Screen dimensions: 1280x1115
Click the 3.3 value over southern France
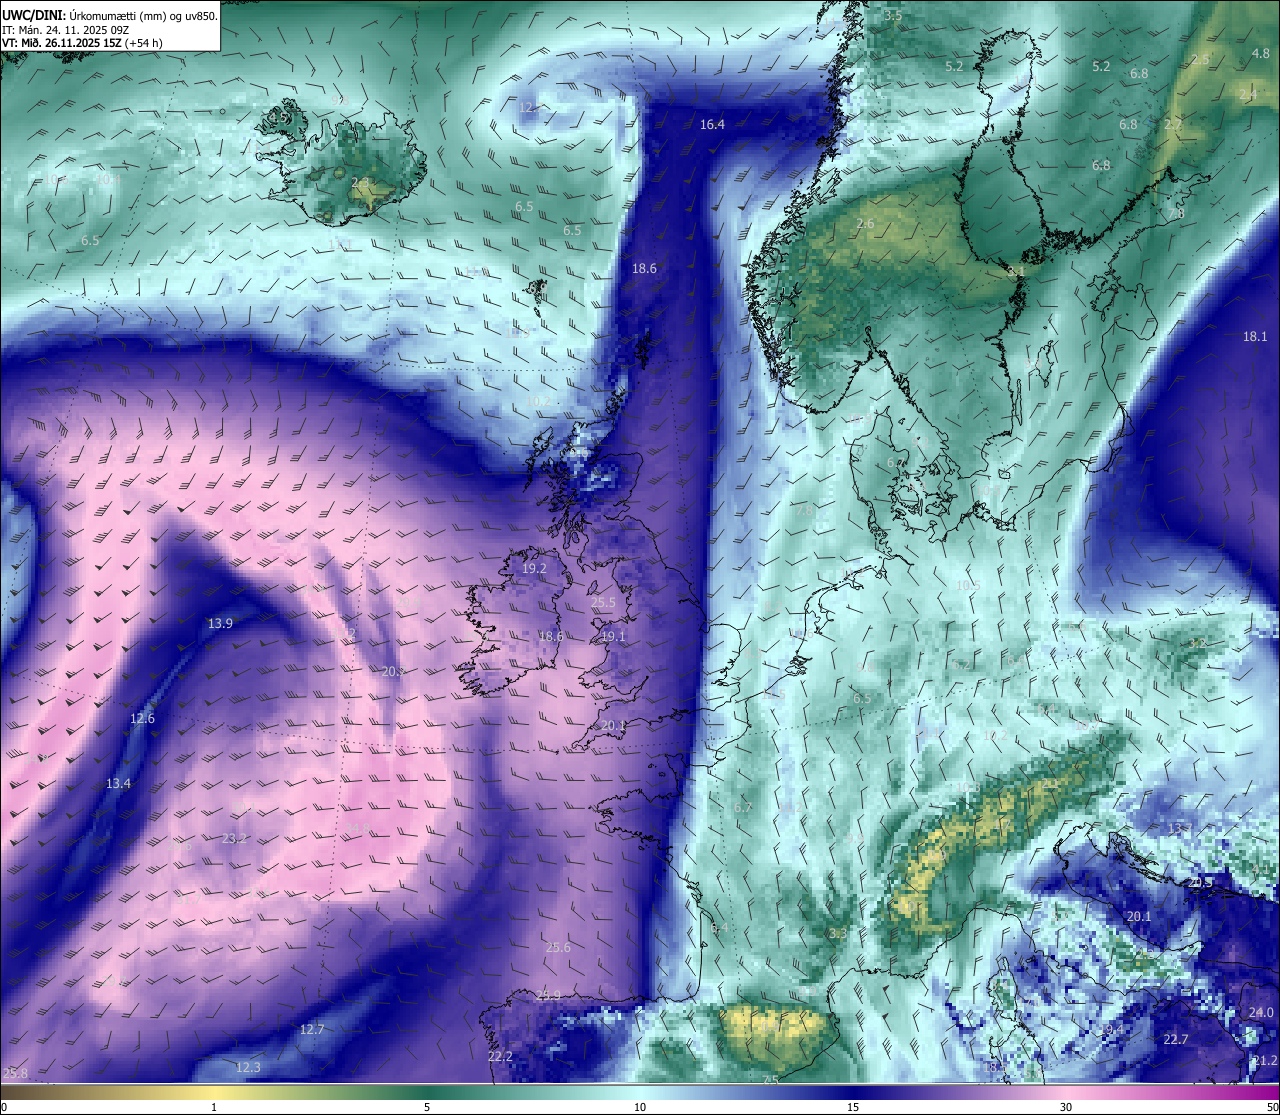pyautogui.click(x=838, y=933)
